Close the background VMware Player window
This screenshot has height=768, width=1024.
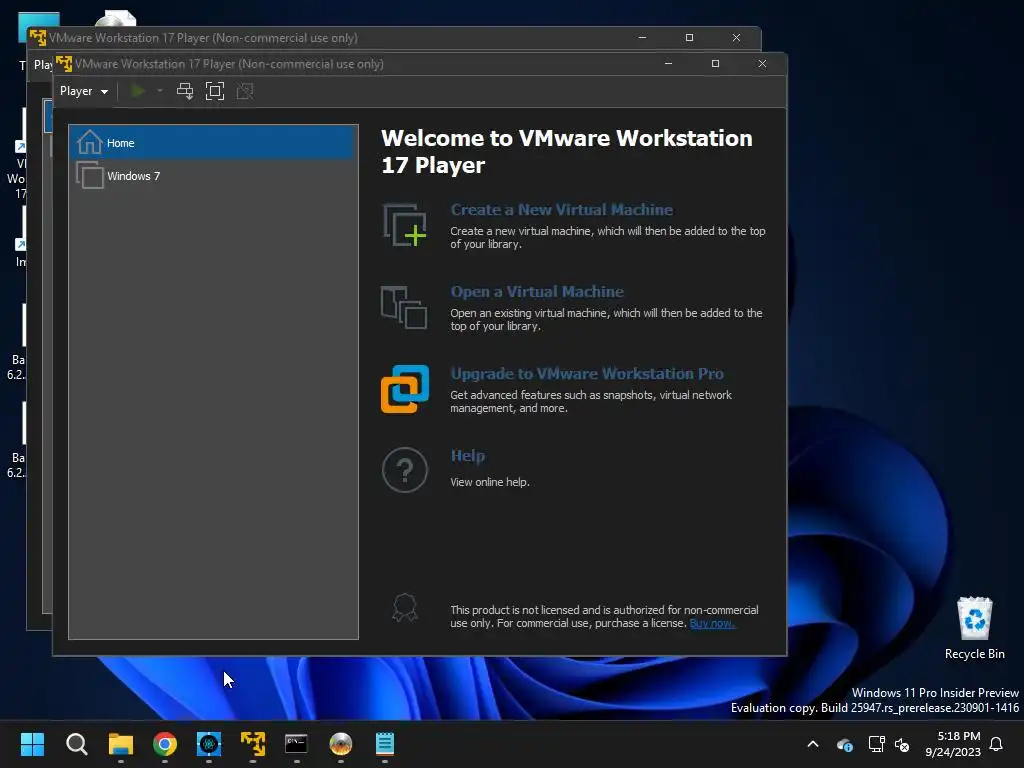coord(736,37)
